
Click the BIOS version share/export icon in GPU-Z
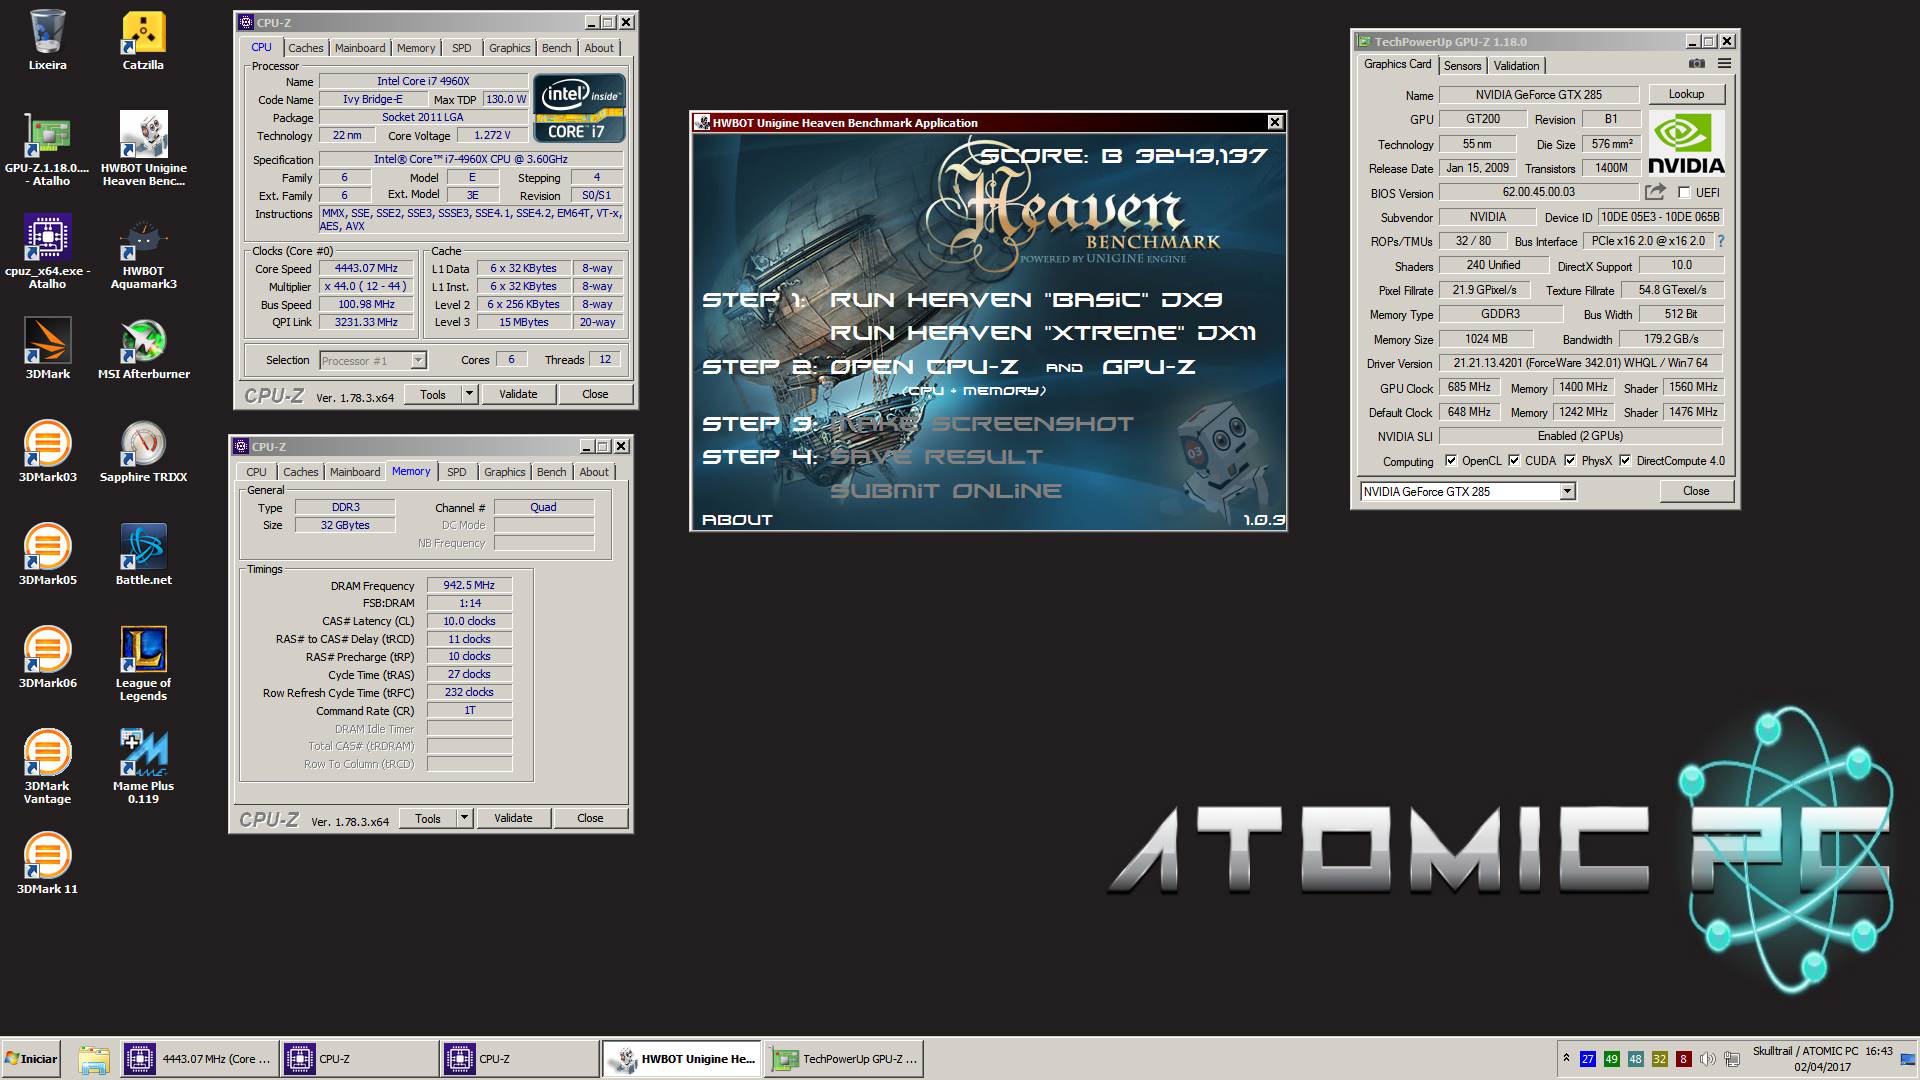click(x=1656, y=192)
